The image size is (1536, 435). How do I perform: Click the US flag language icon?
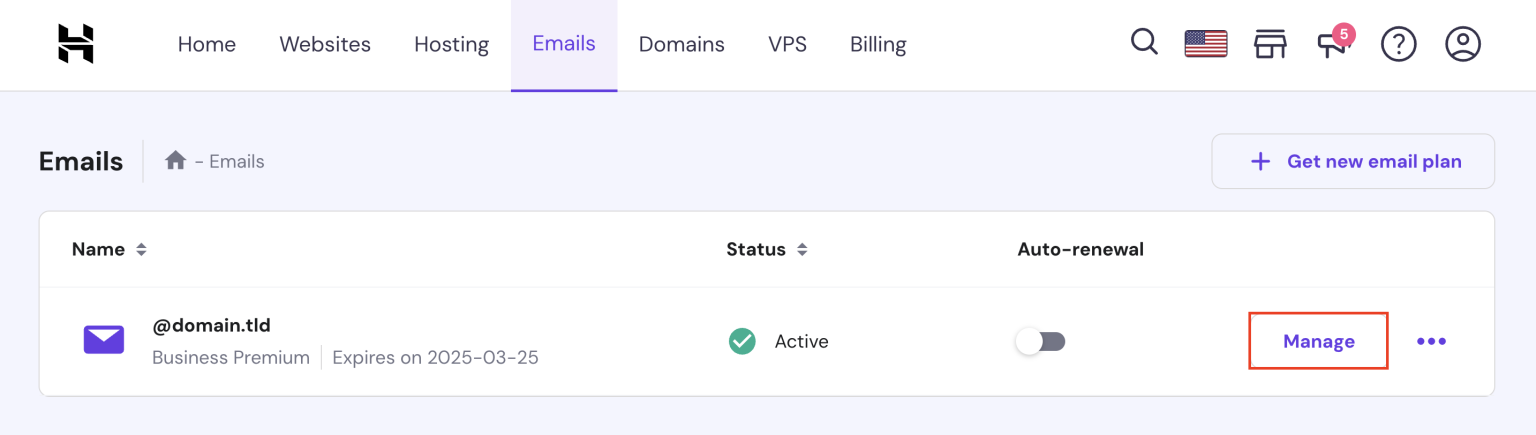click(x=1205, y=44)
